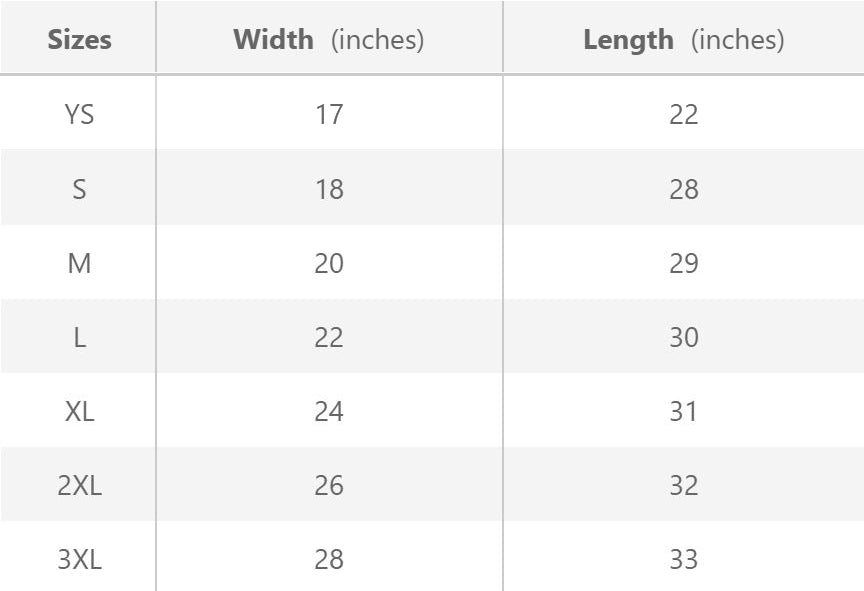Click width value 17 in YS row
Image resolution: width=864 pixels, height=591 pixels.
(x=329, y=115)
